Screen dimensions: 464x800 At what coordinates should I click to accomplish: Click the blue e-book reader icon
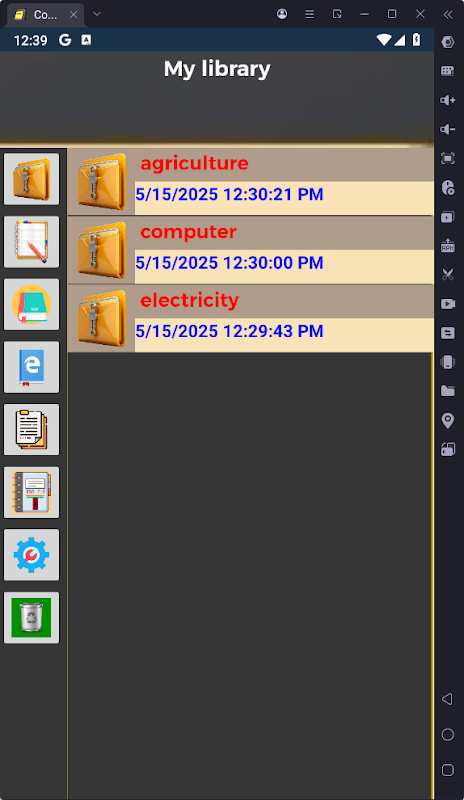[32, 367]
